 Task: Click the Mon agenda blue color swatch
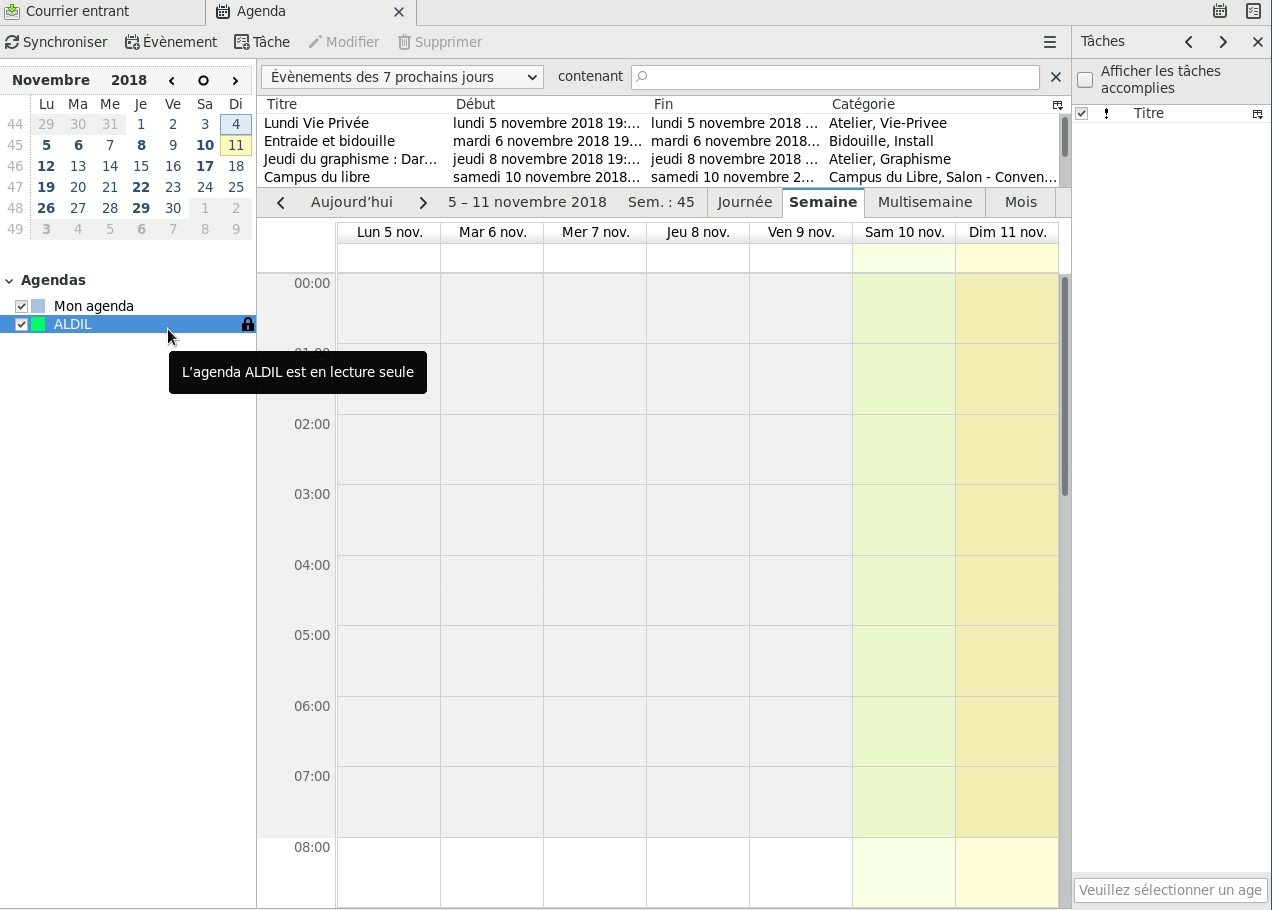pyautogui.click(x=38, y=306)
